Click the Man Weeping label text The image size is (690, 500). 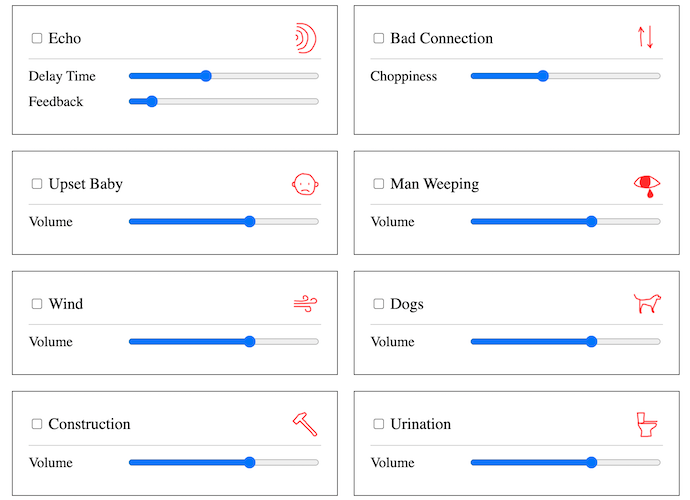click(x=434, y=184)
